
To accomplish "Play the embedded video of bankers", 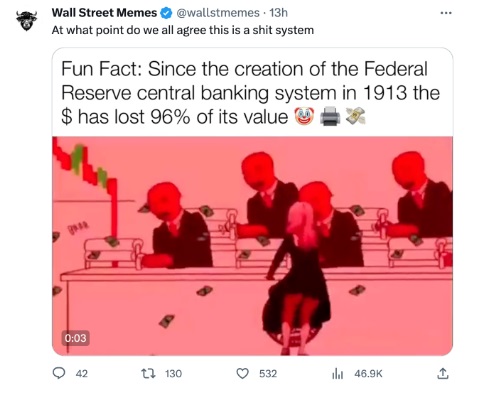I will (252, 246).
